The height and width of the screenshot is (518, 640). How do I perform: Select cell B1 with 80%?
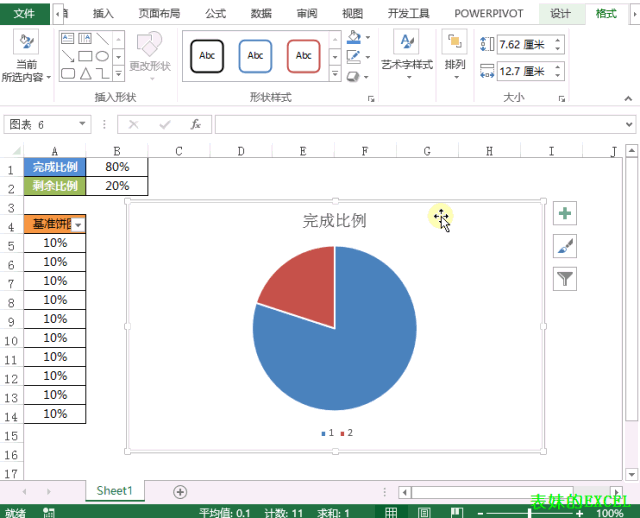click(x=117, y=167)
